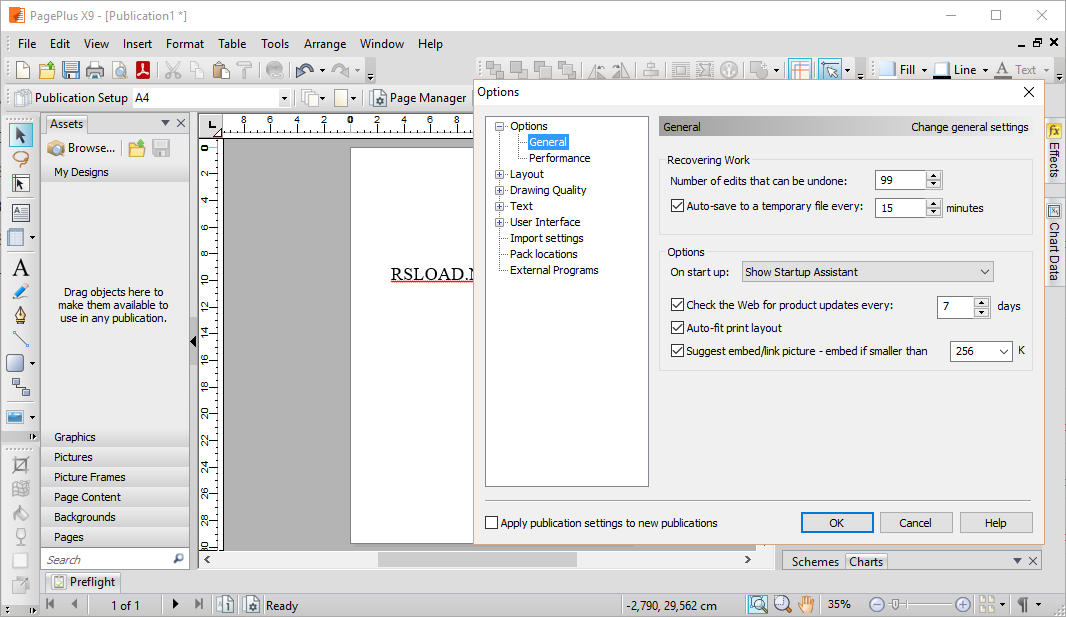Expand the User Interface tree node

500,222
